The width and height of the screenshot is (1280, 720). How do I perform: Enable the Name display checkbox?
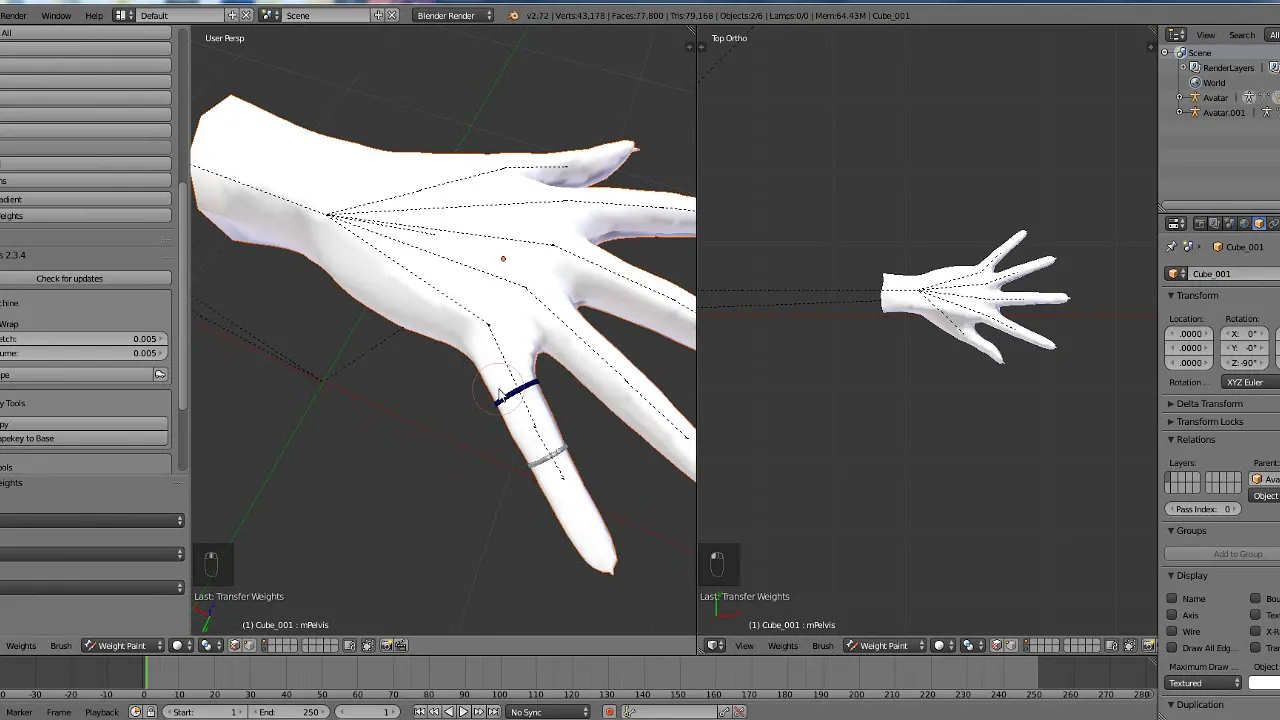tap(1172, 599)
